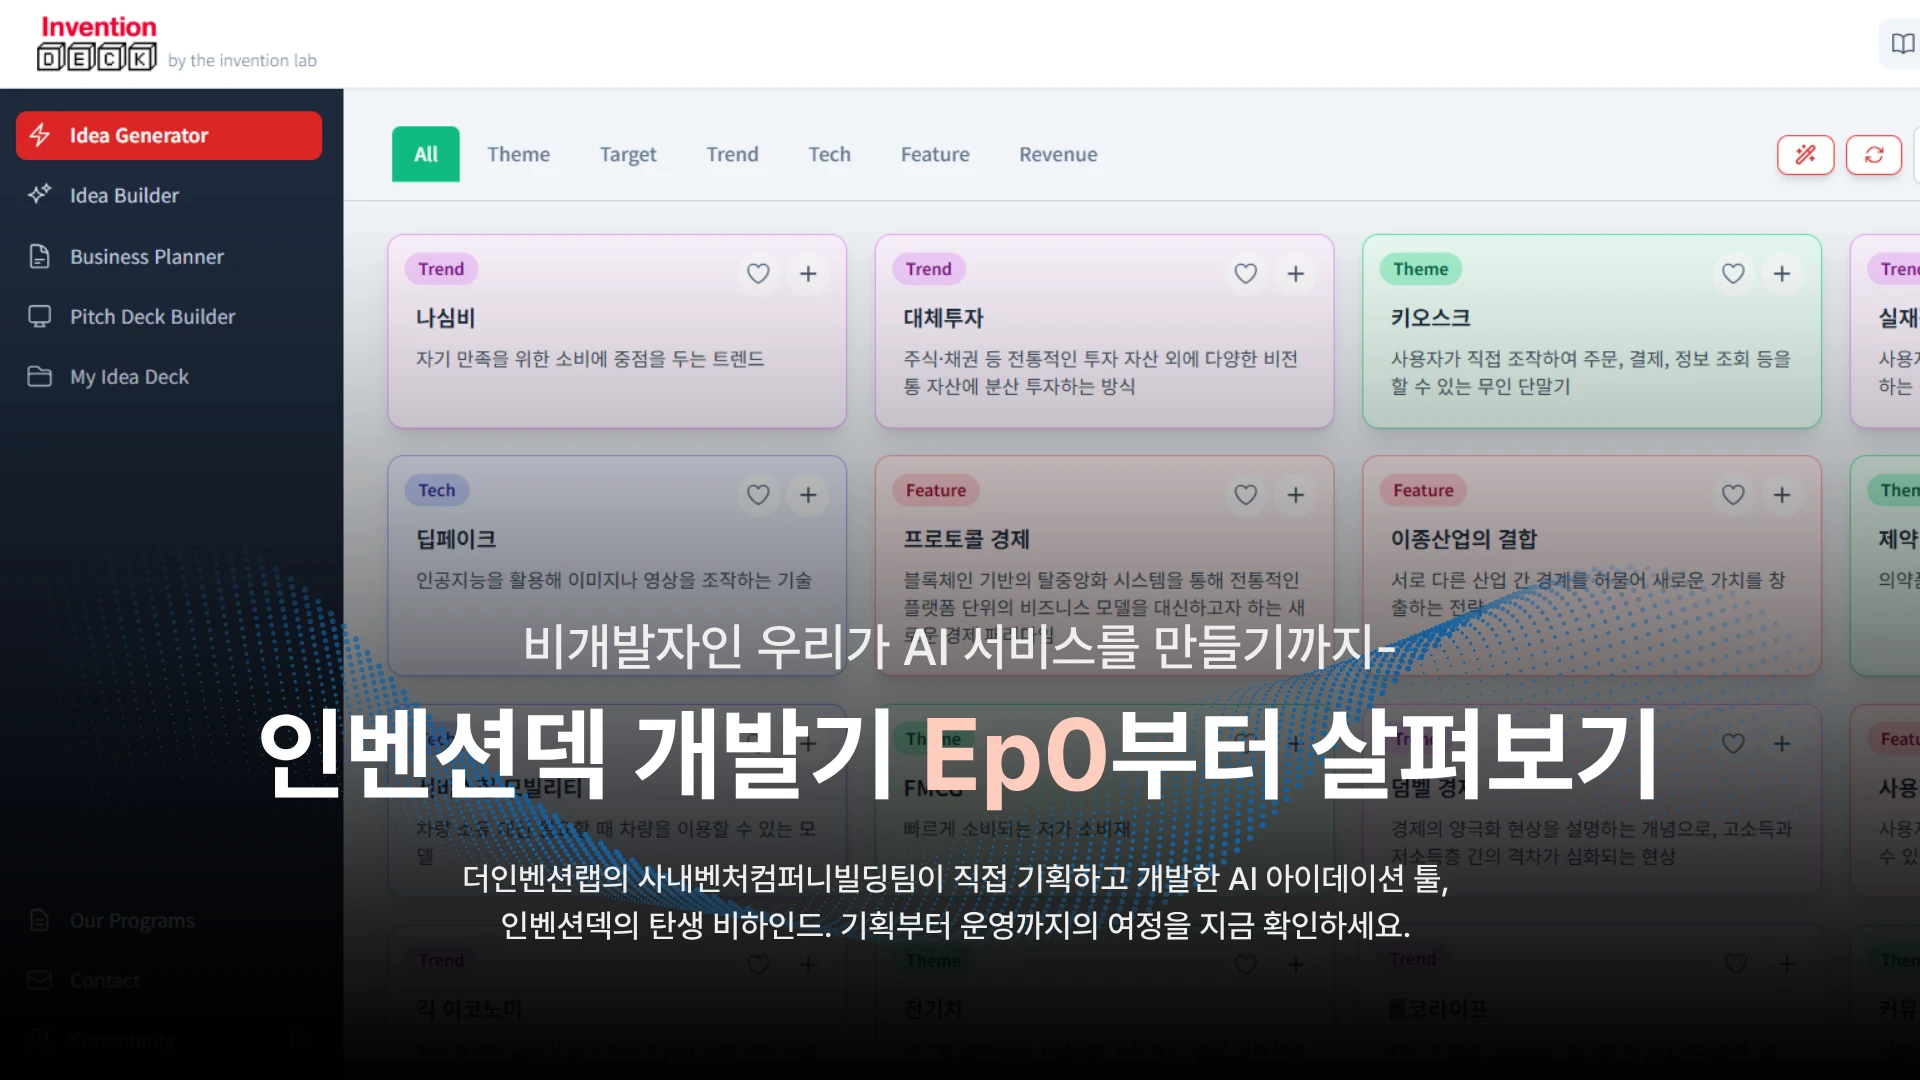Viewport: 1920px width, 1080px height.
Task: Favorite the 나심비 card with heart
Action: tap(758, 274)
